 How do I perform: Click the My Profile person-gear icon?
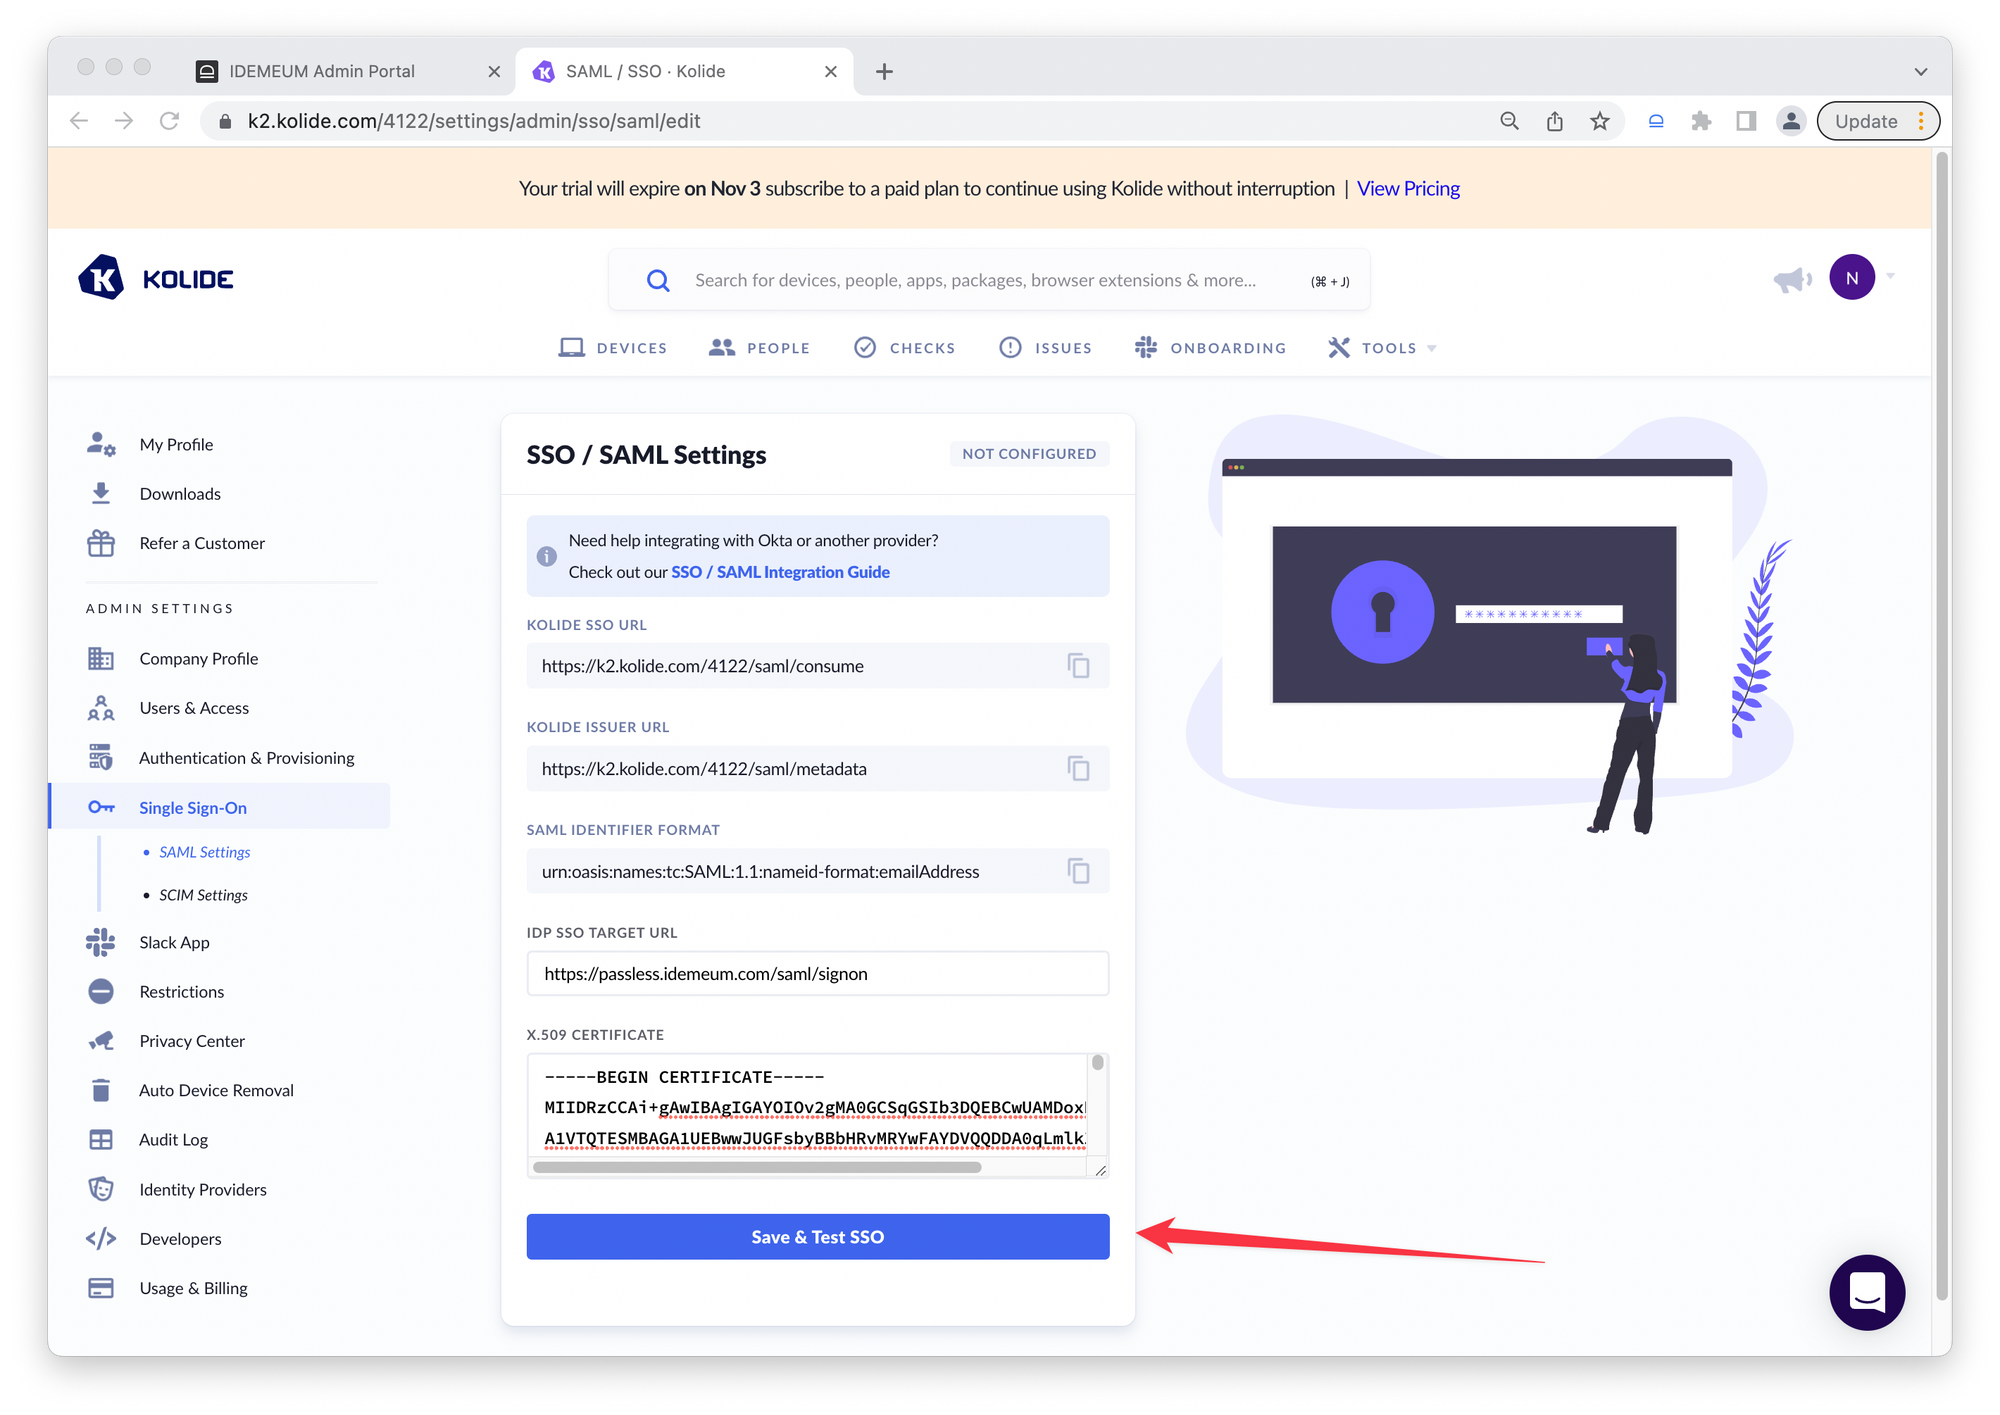101,444
